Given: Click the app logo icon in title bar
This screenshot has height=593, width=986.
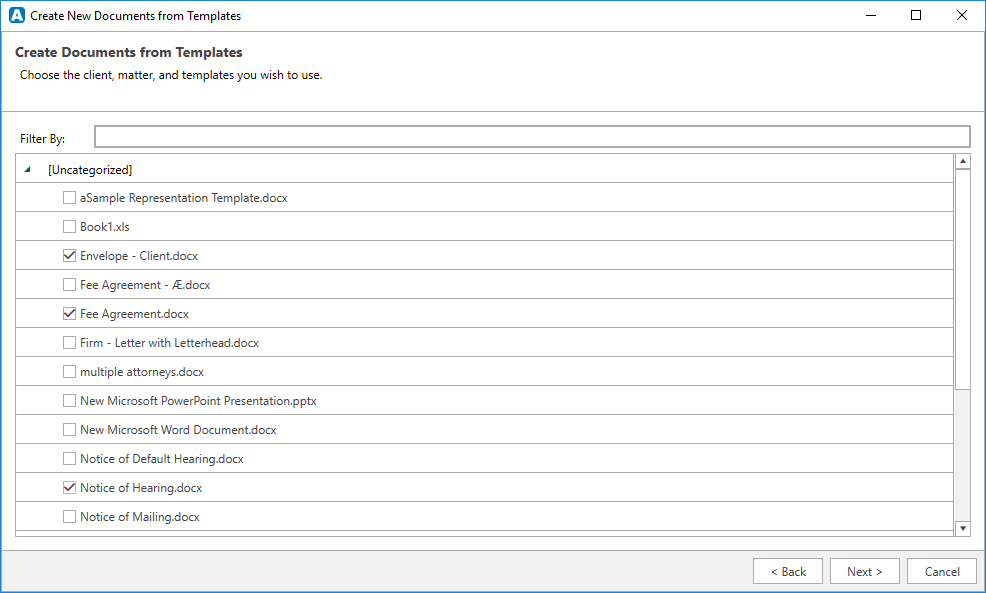Looking at the screenshot, I should [16, 16].
